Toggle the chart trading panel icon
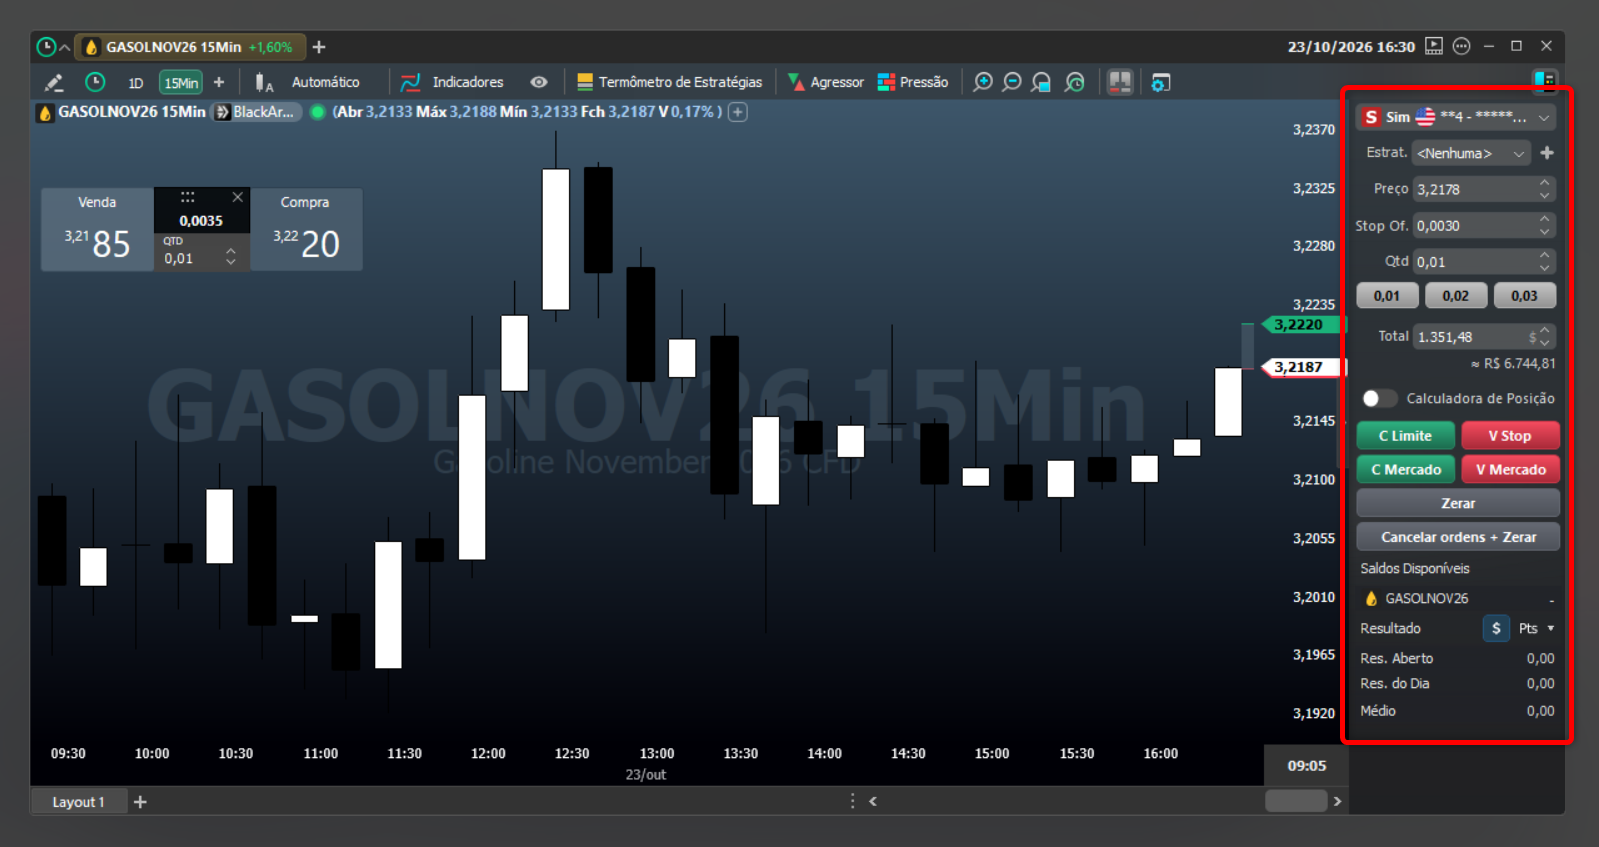The width and height of the screenshot is (1599, 847). 1120,83
